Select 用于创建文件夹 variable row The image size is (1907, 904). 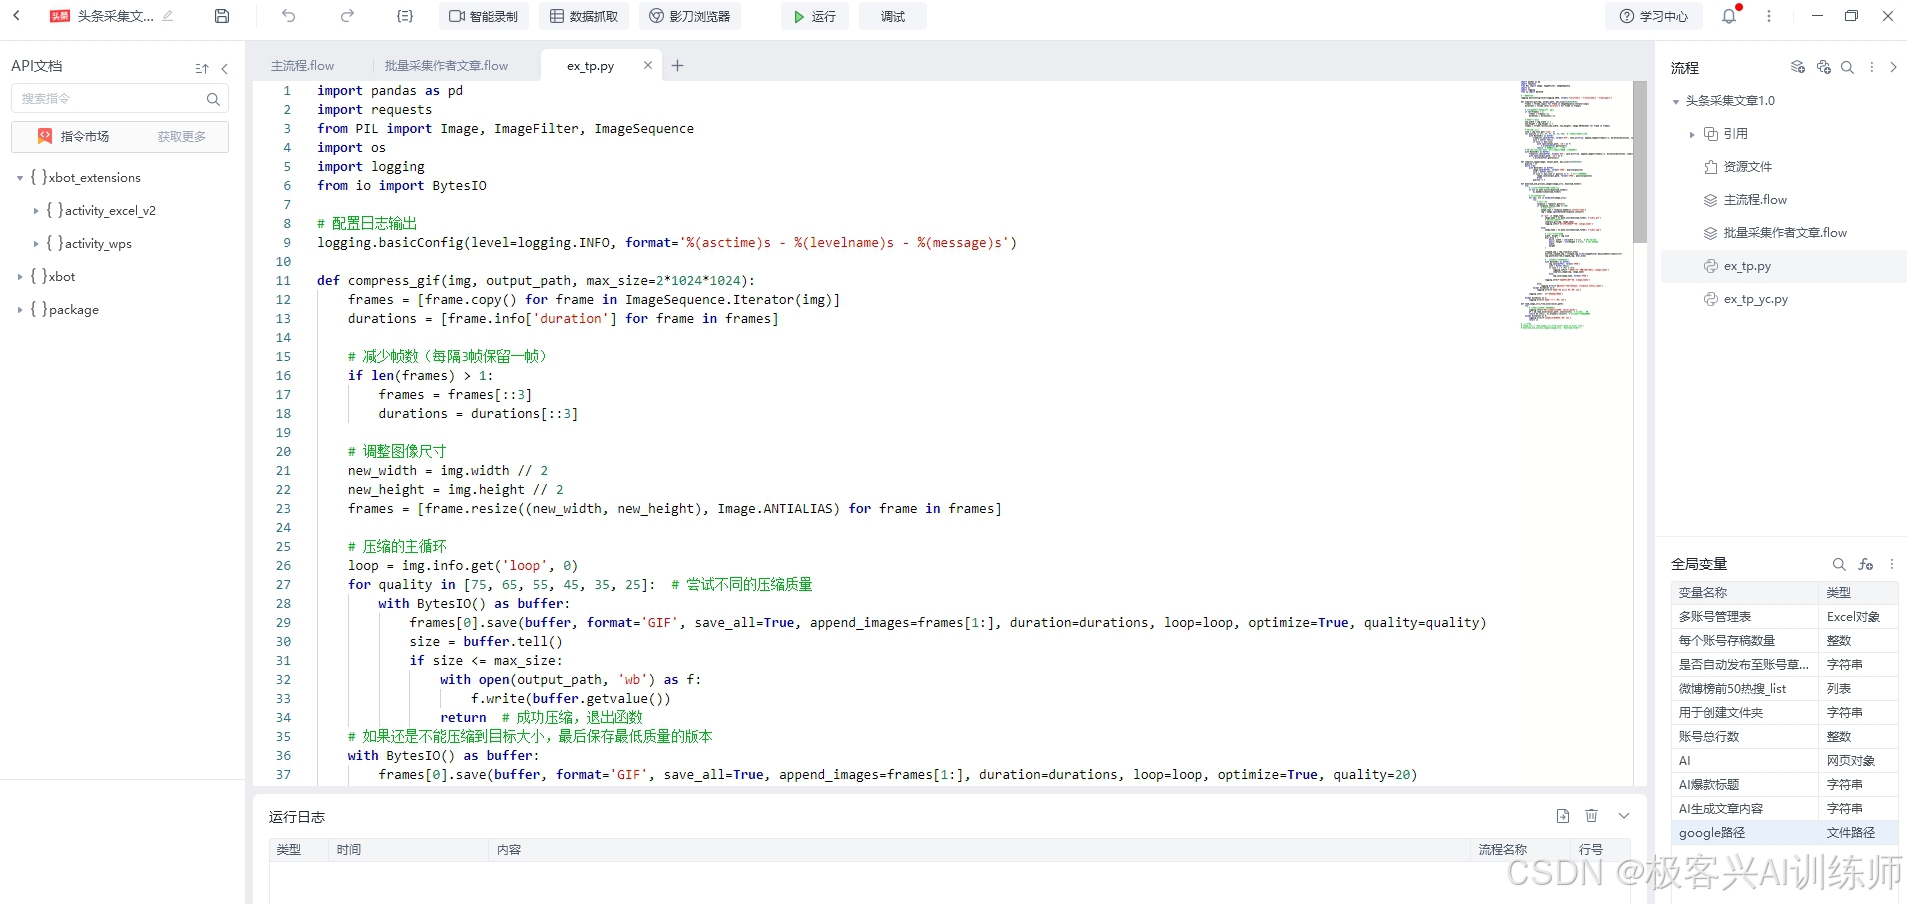click(x=1784, y=713)
